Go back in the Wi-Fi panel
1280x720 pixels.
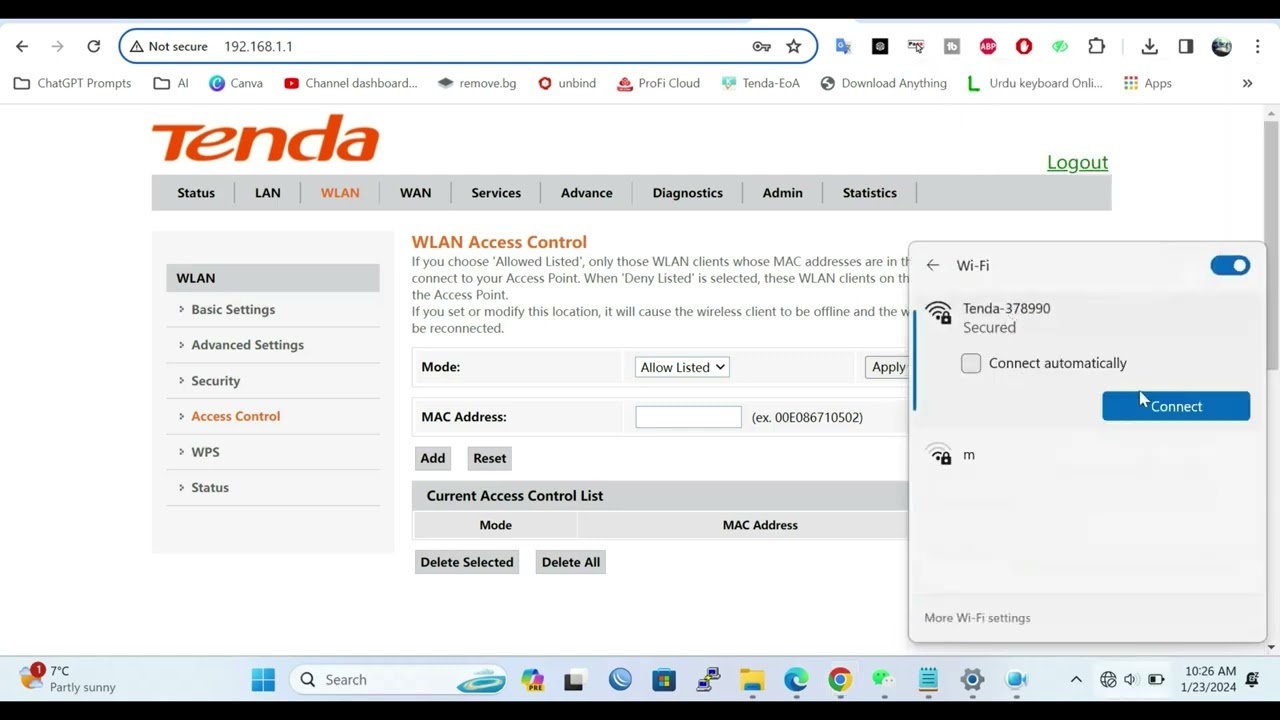coord(933,265)
